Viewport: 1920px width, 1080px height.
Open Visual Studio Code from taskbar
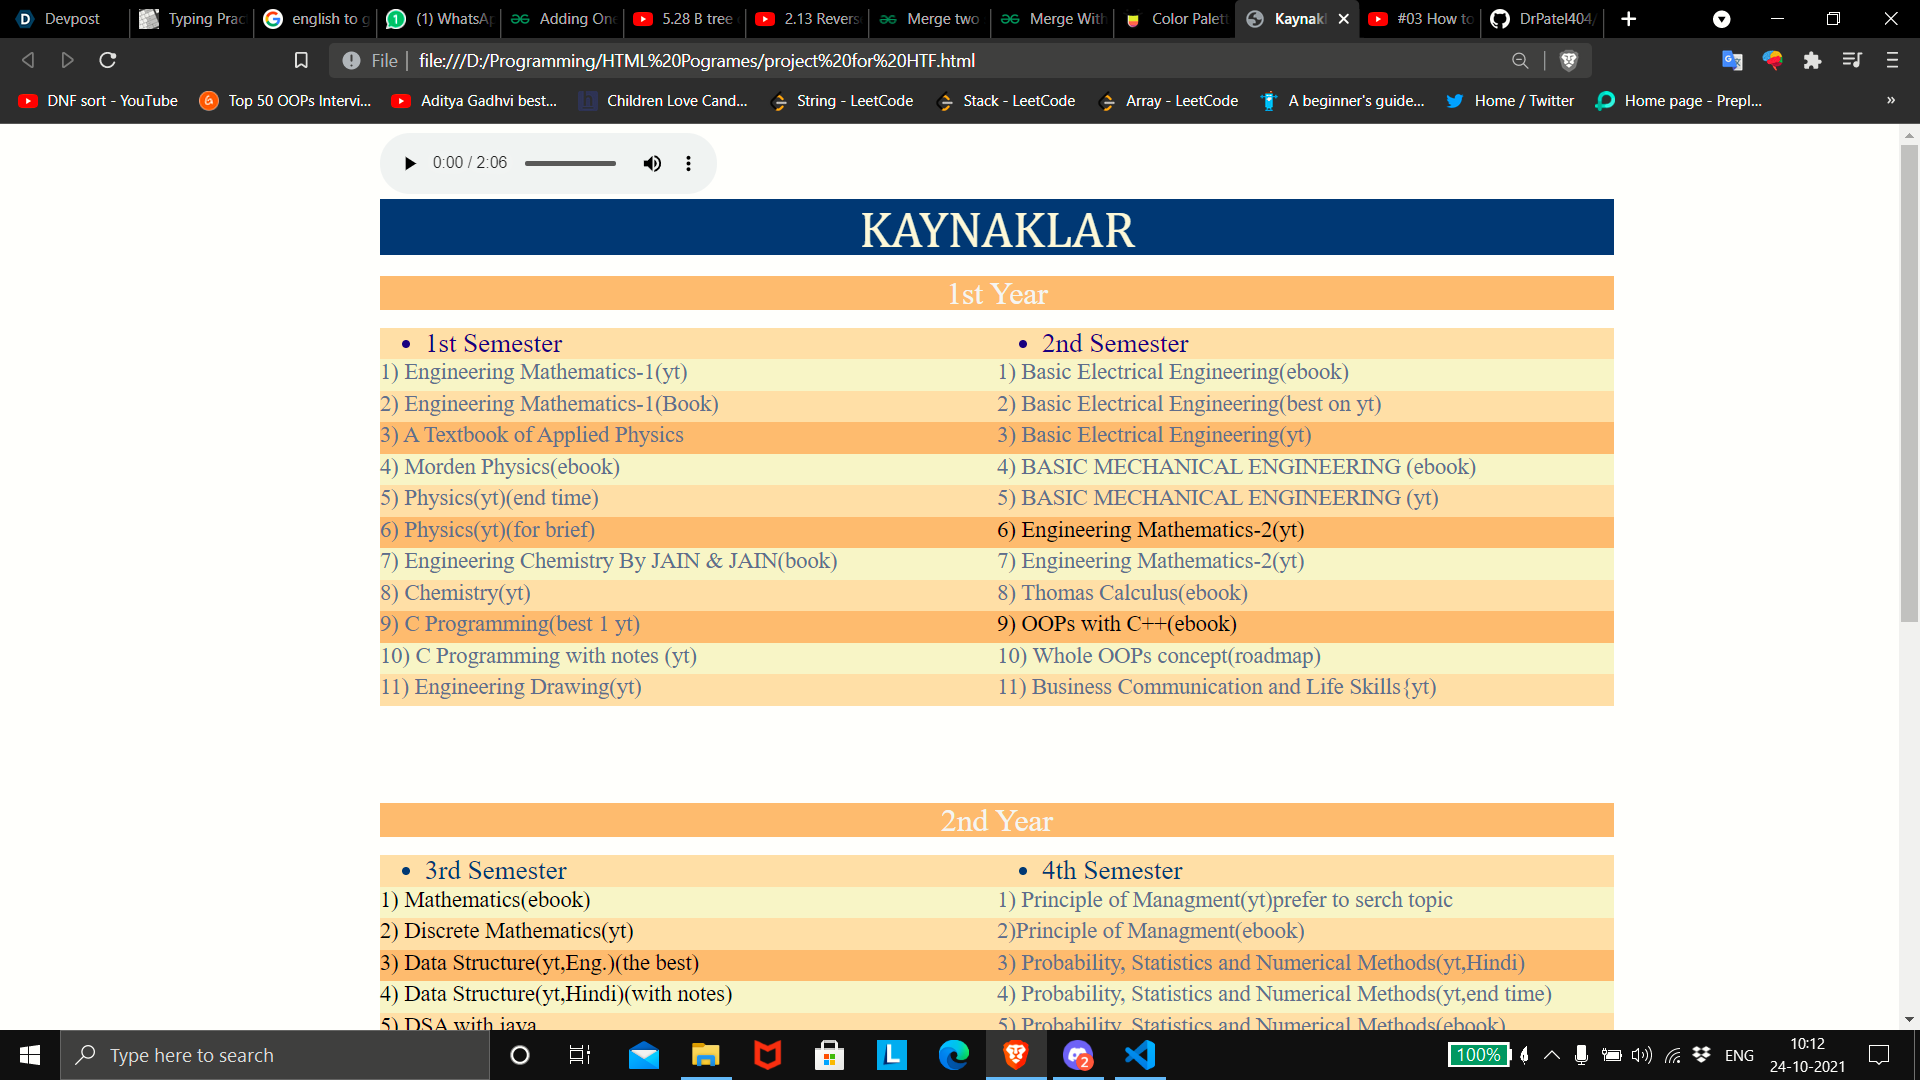(1140, 1055)
